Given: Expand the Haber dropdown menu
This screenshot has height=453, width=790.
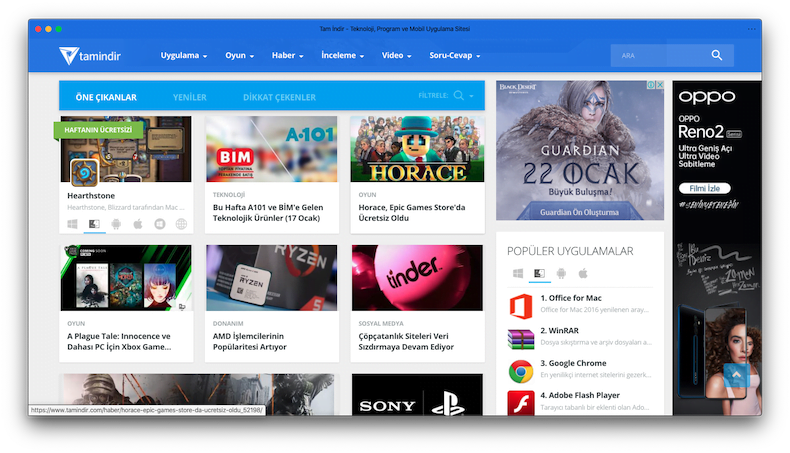Looking at the screenshot, I should pos(287,55).
